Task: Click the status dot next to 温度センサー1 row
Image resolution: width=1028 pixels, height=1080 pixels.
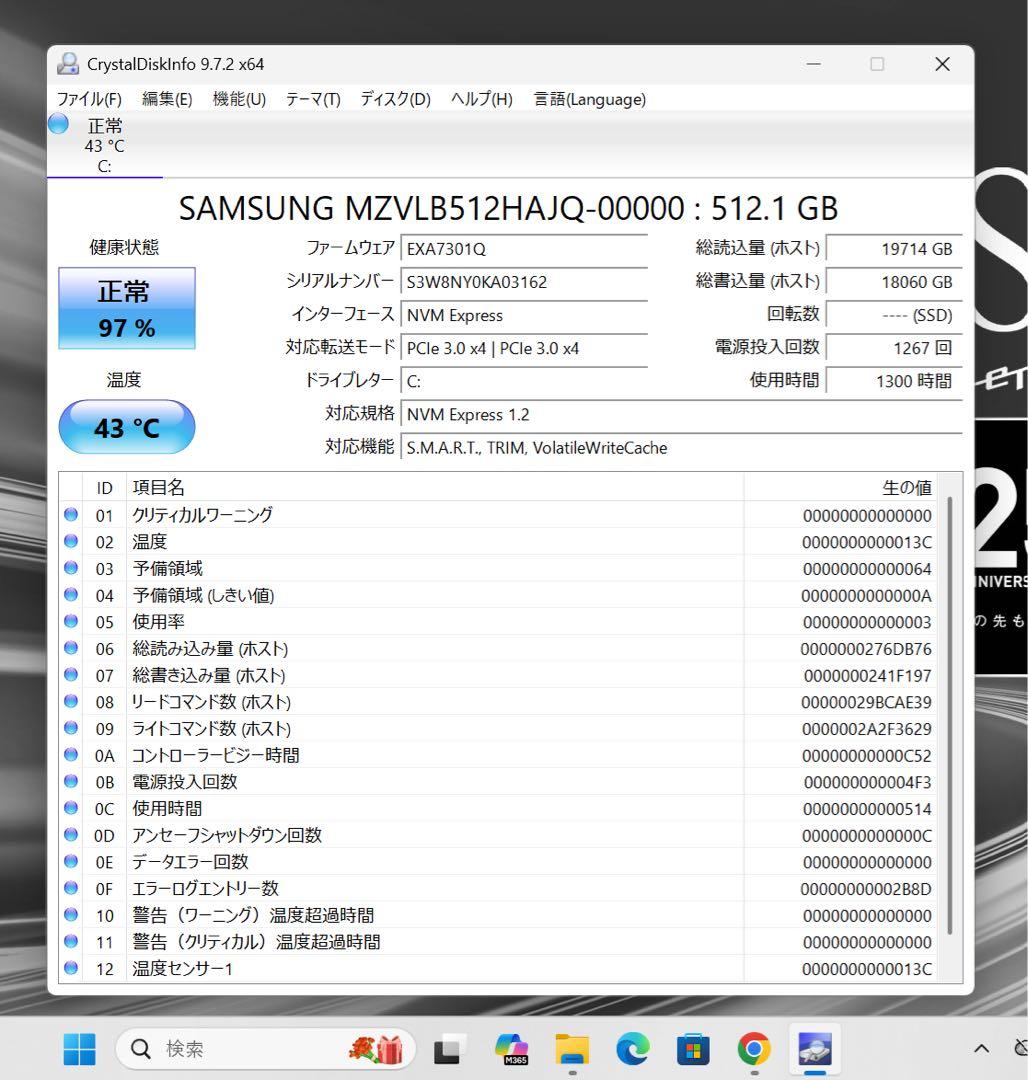Action: click(x=70, y=968)
